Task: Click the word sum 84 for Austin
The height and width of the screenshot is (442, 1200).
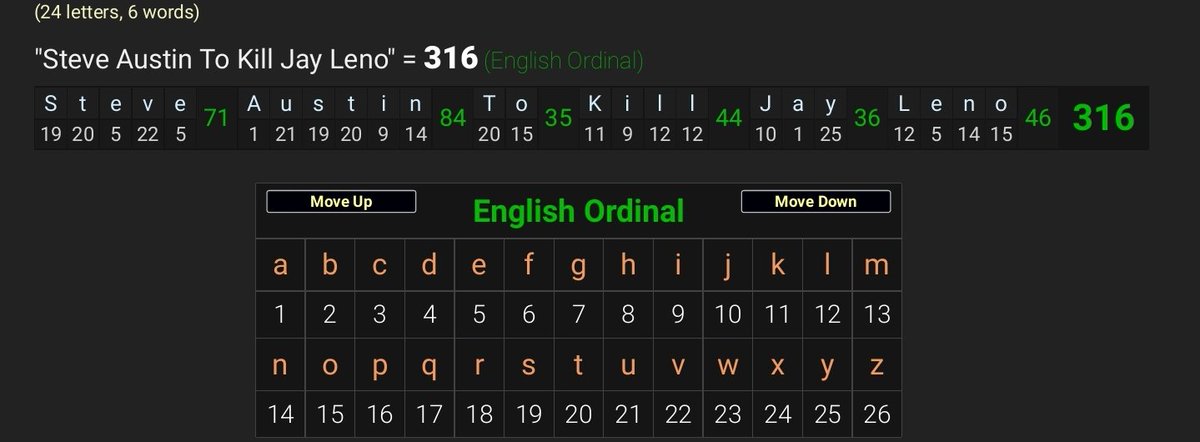Action: pos(453,118)
